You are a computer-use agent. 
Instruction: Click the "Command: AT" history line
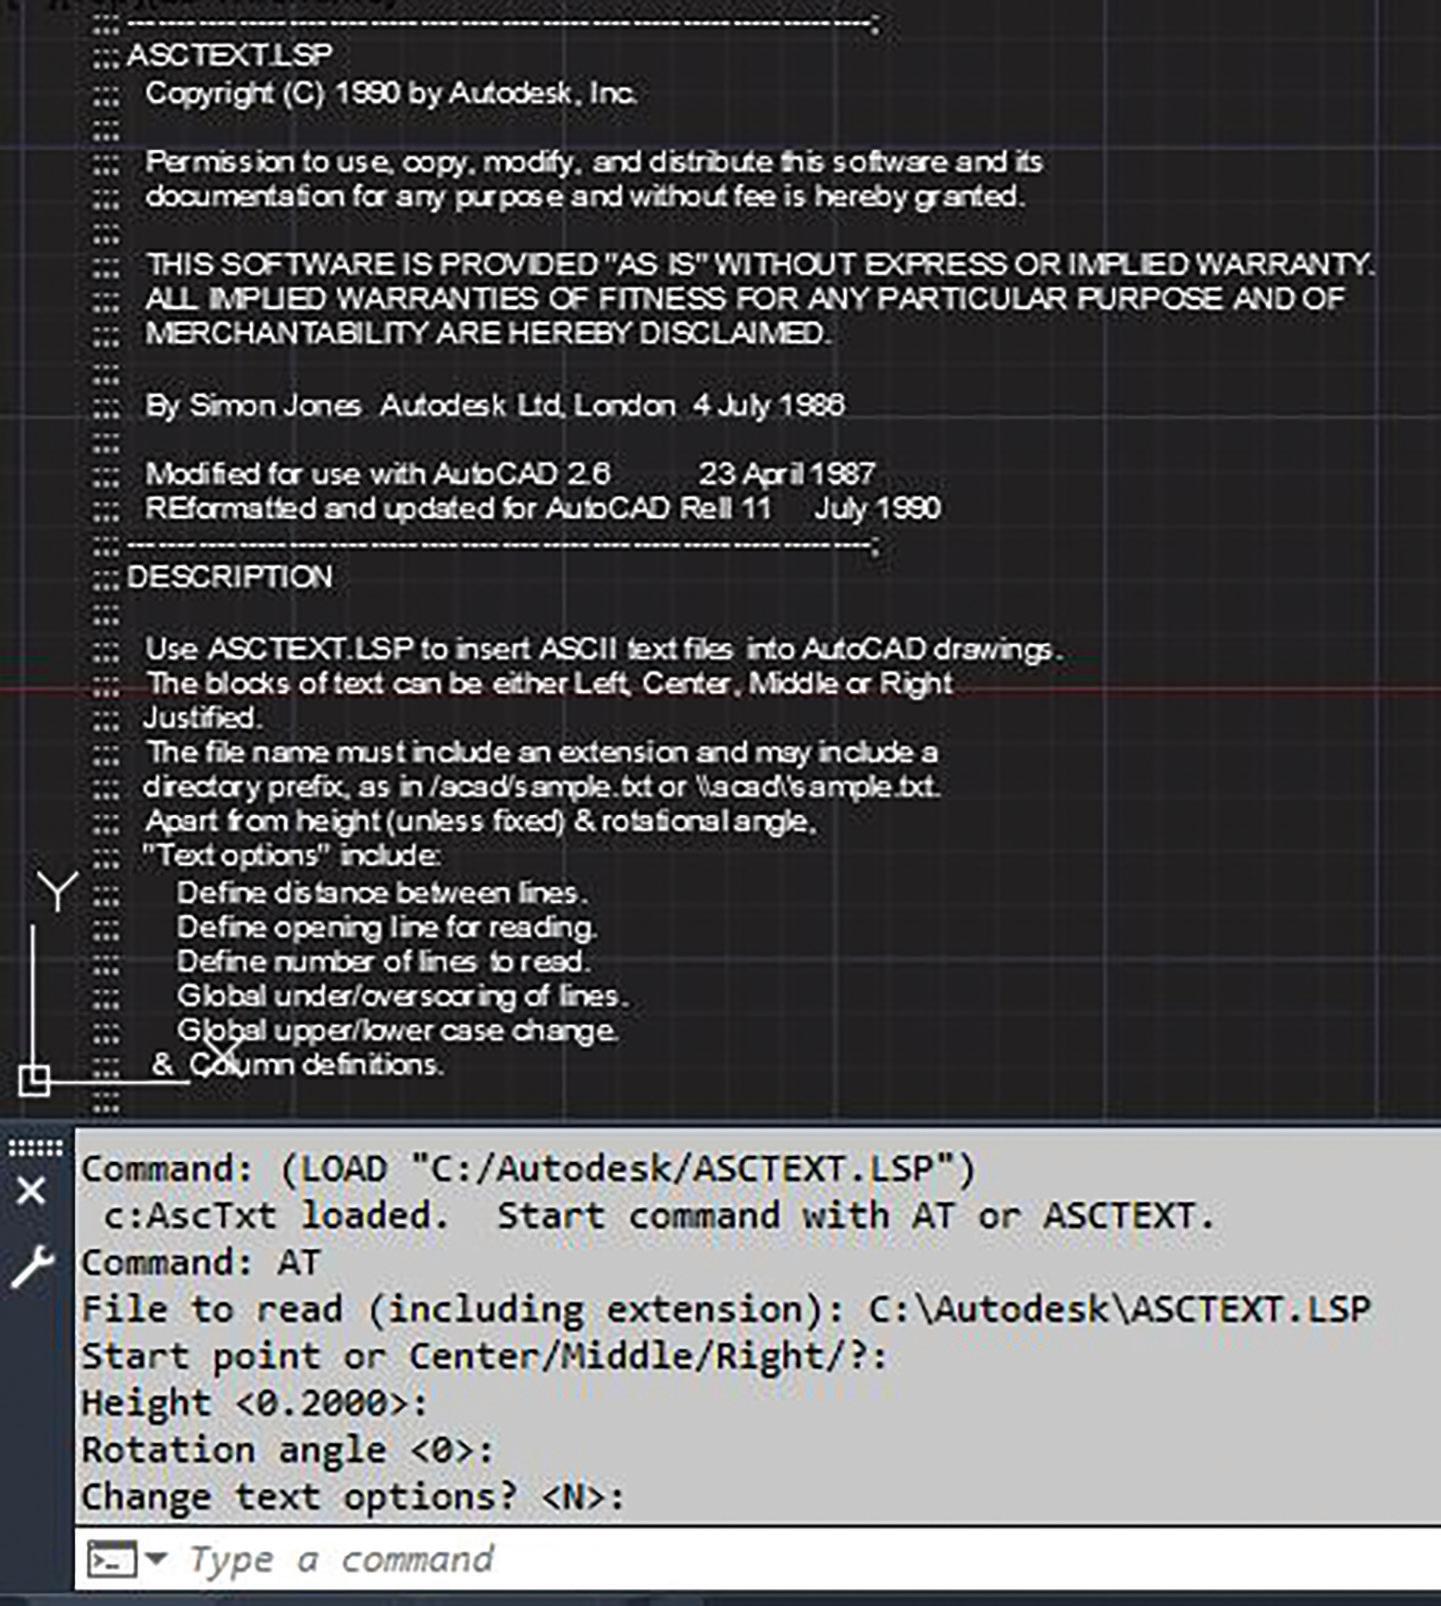(x=200, y=1263)
